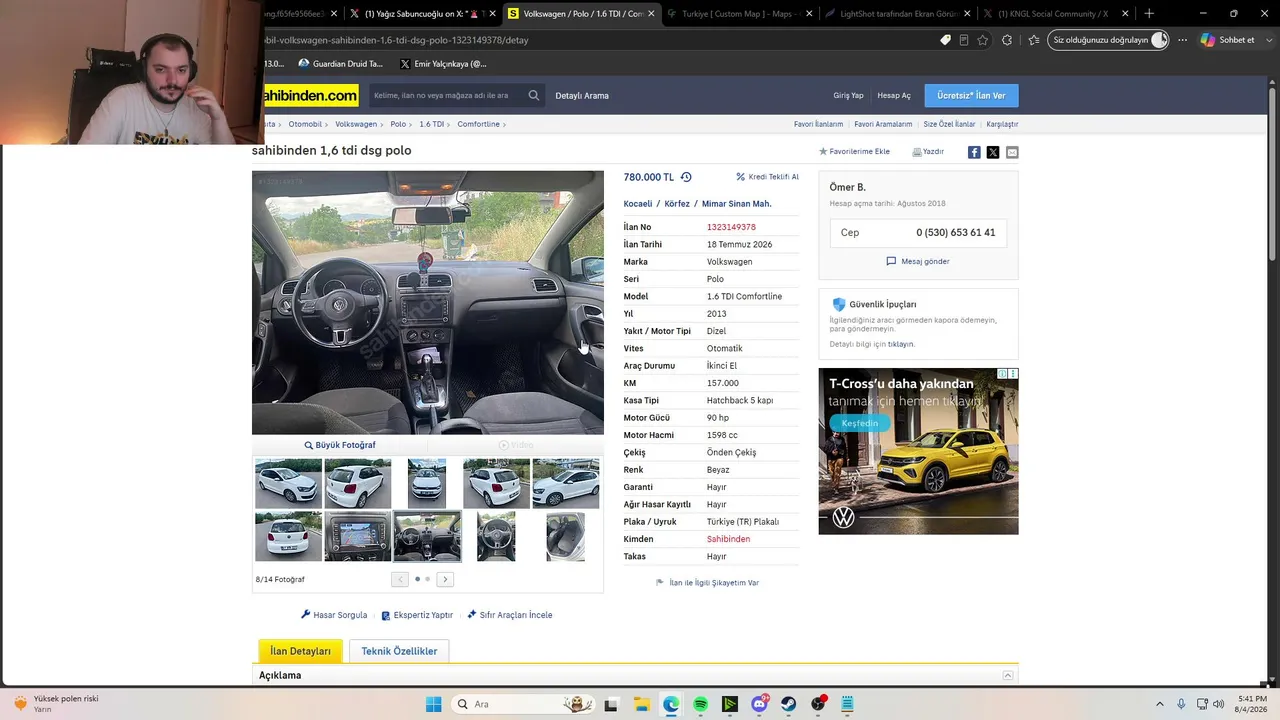Open the browser extensions puzzle icon
The width and height of the screenshot is (1280, 720).
(1007, 40)
